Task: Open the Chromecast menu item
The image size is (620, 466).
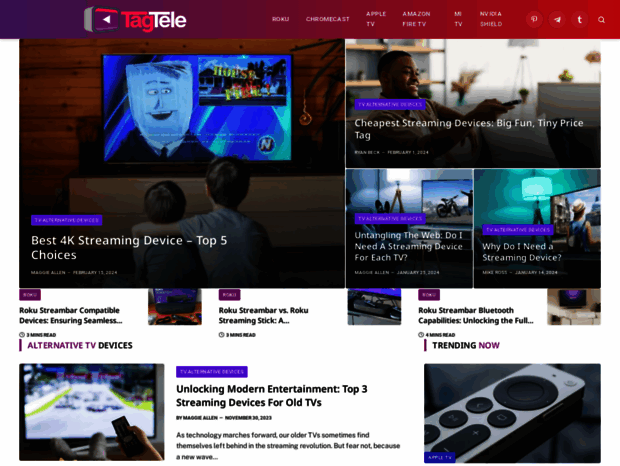Action: click(327, 19)
